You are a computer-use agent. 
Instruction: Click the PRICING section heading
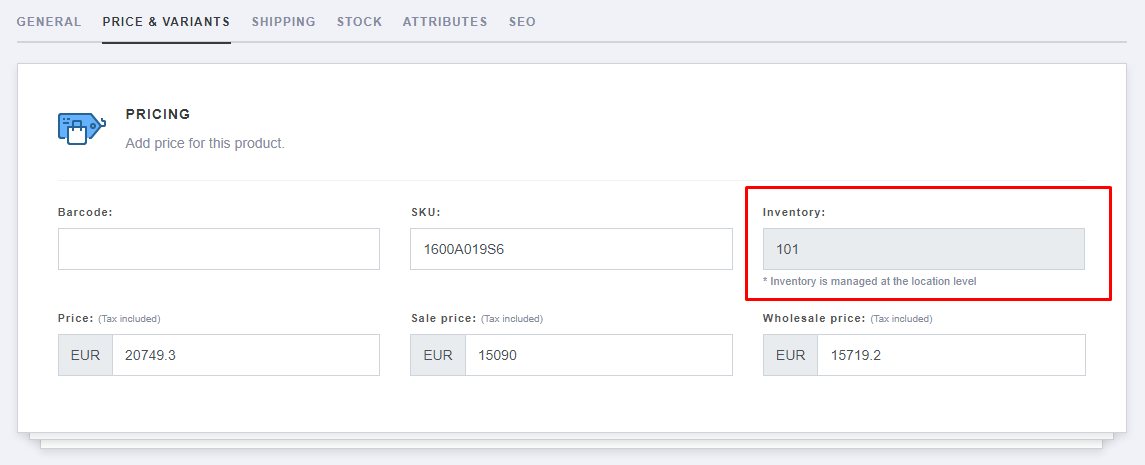[158, 115]
